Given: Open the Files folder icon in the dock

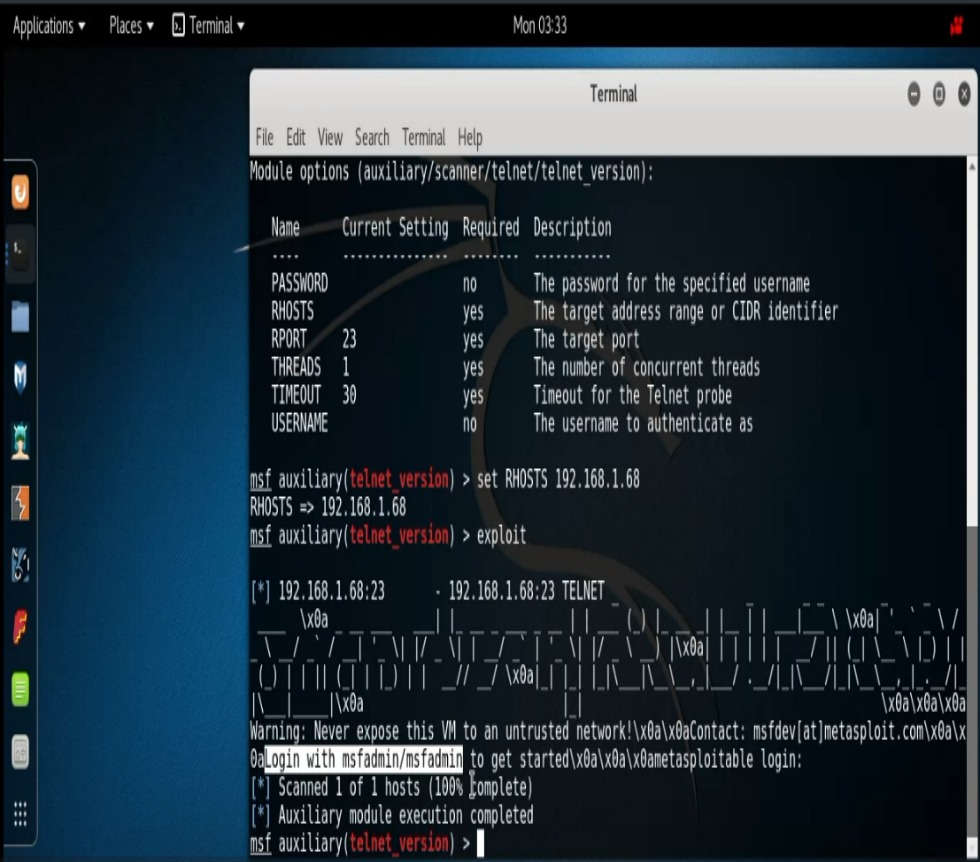Looking at the screenshot, I should click(20, 317).
